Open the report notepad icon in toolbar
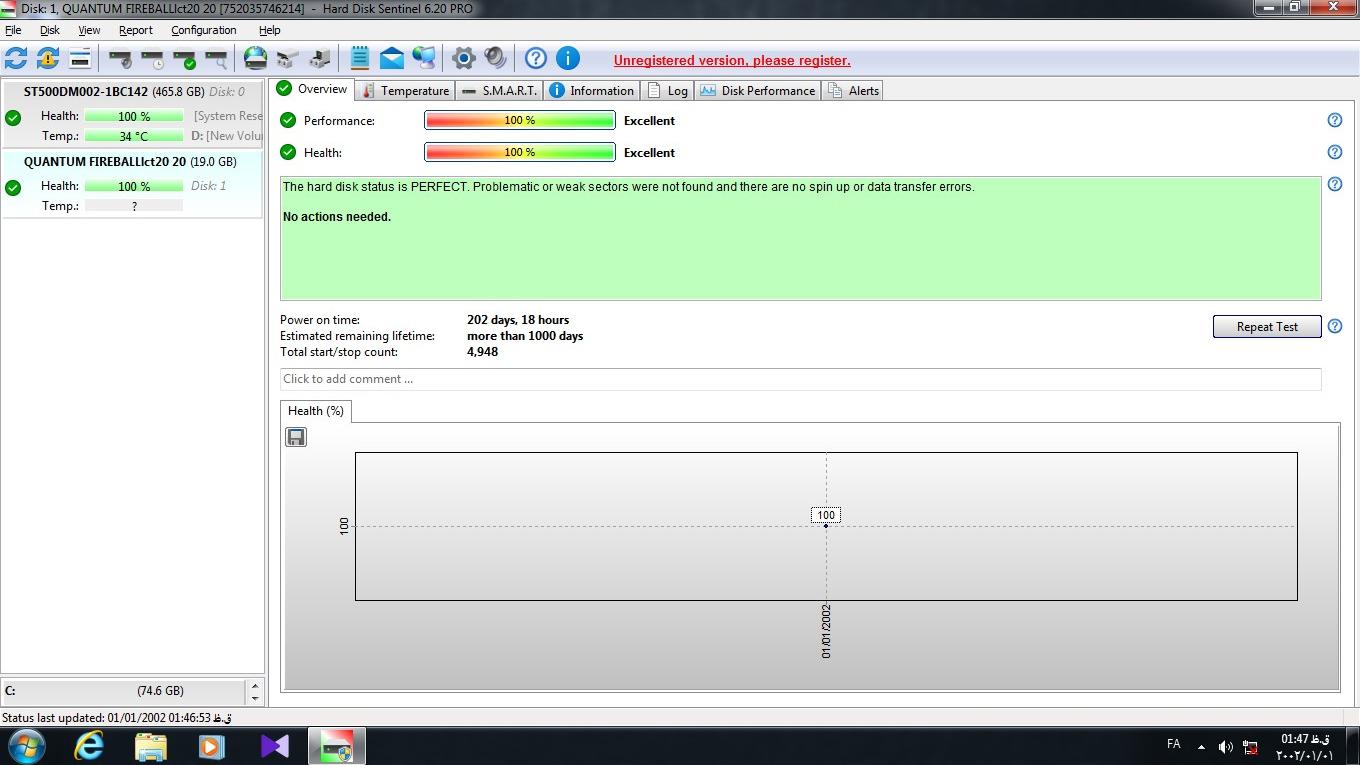This screenshot has width=1360, height=765. 360,58
